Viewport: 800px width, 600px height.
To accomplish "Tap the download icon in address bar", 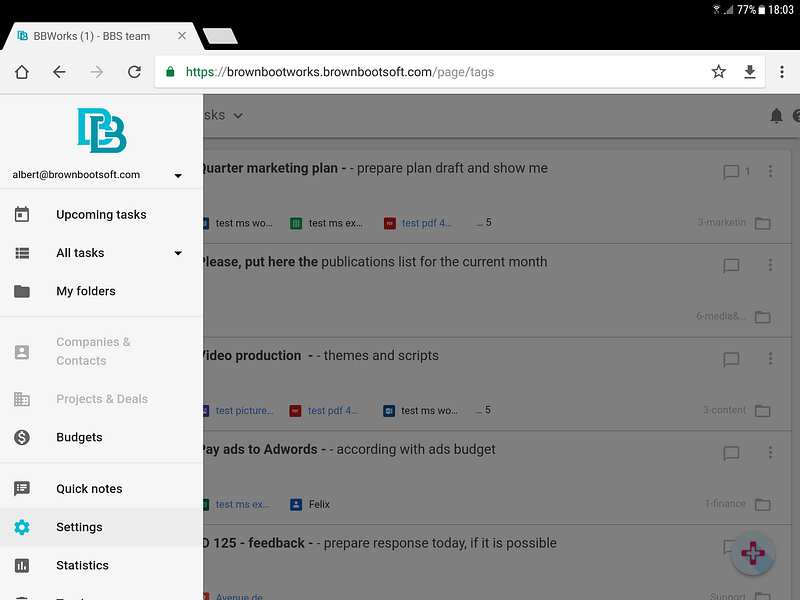I will (749, 72).
